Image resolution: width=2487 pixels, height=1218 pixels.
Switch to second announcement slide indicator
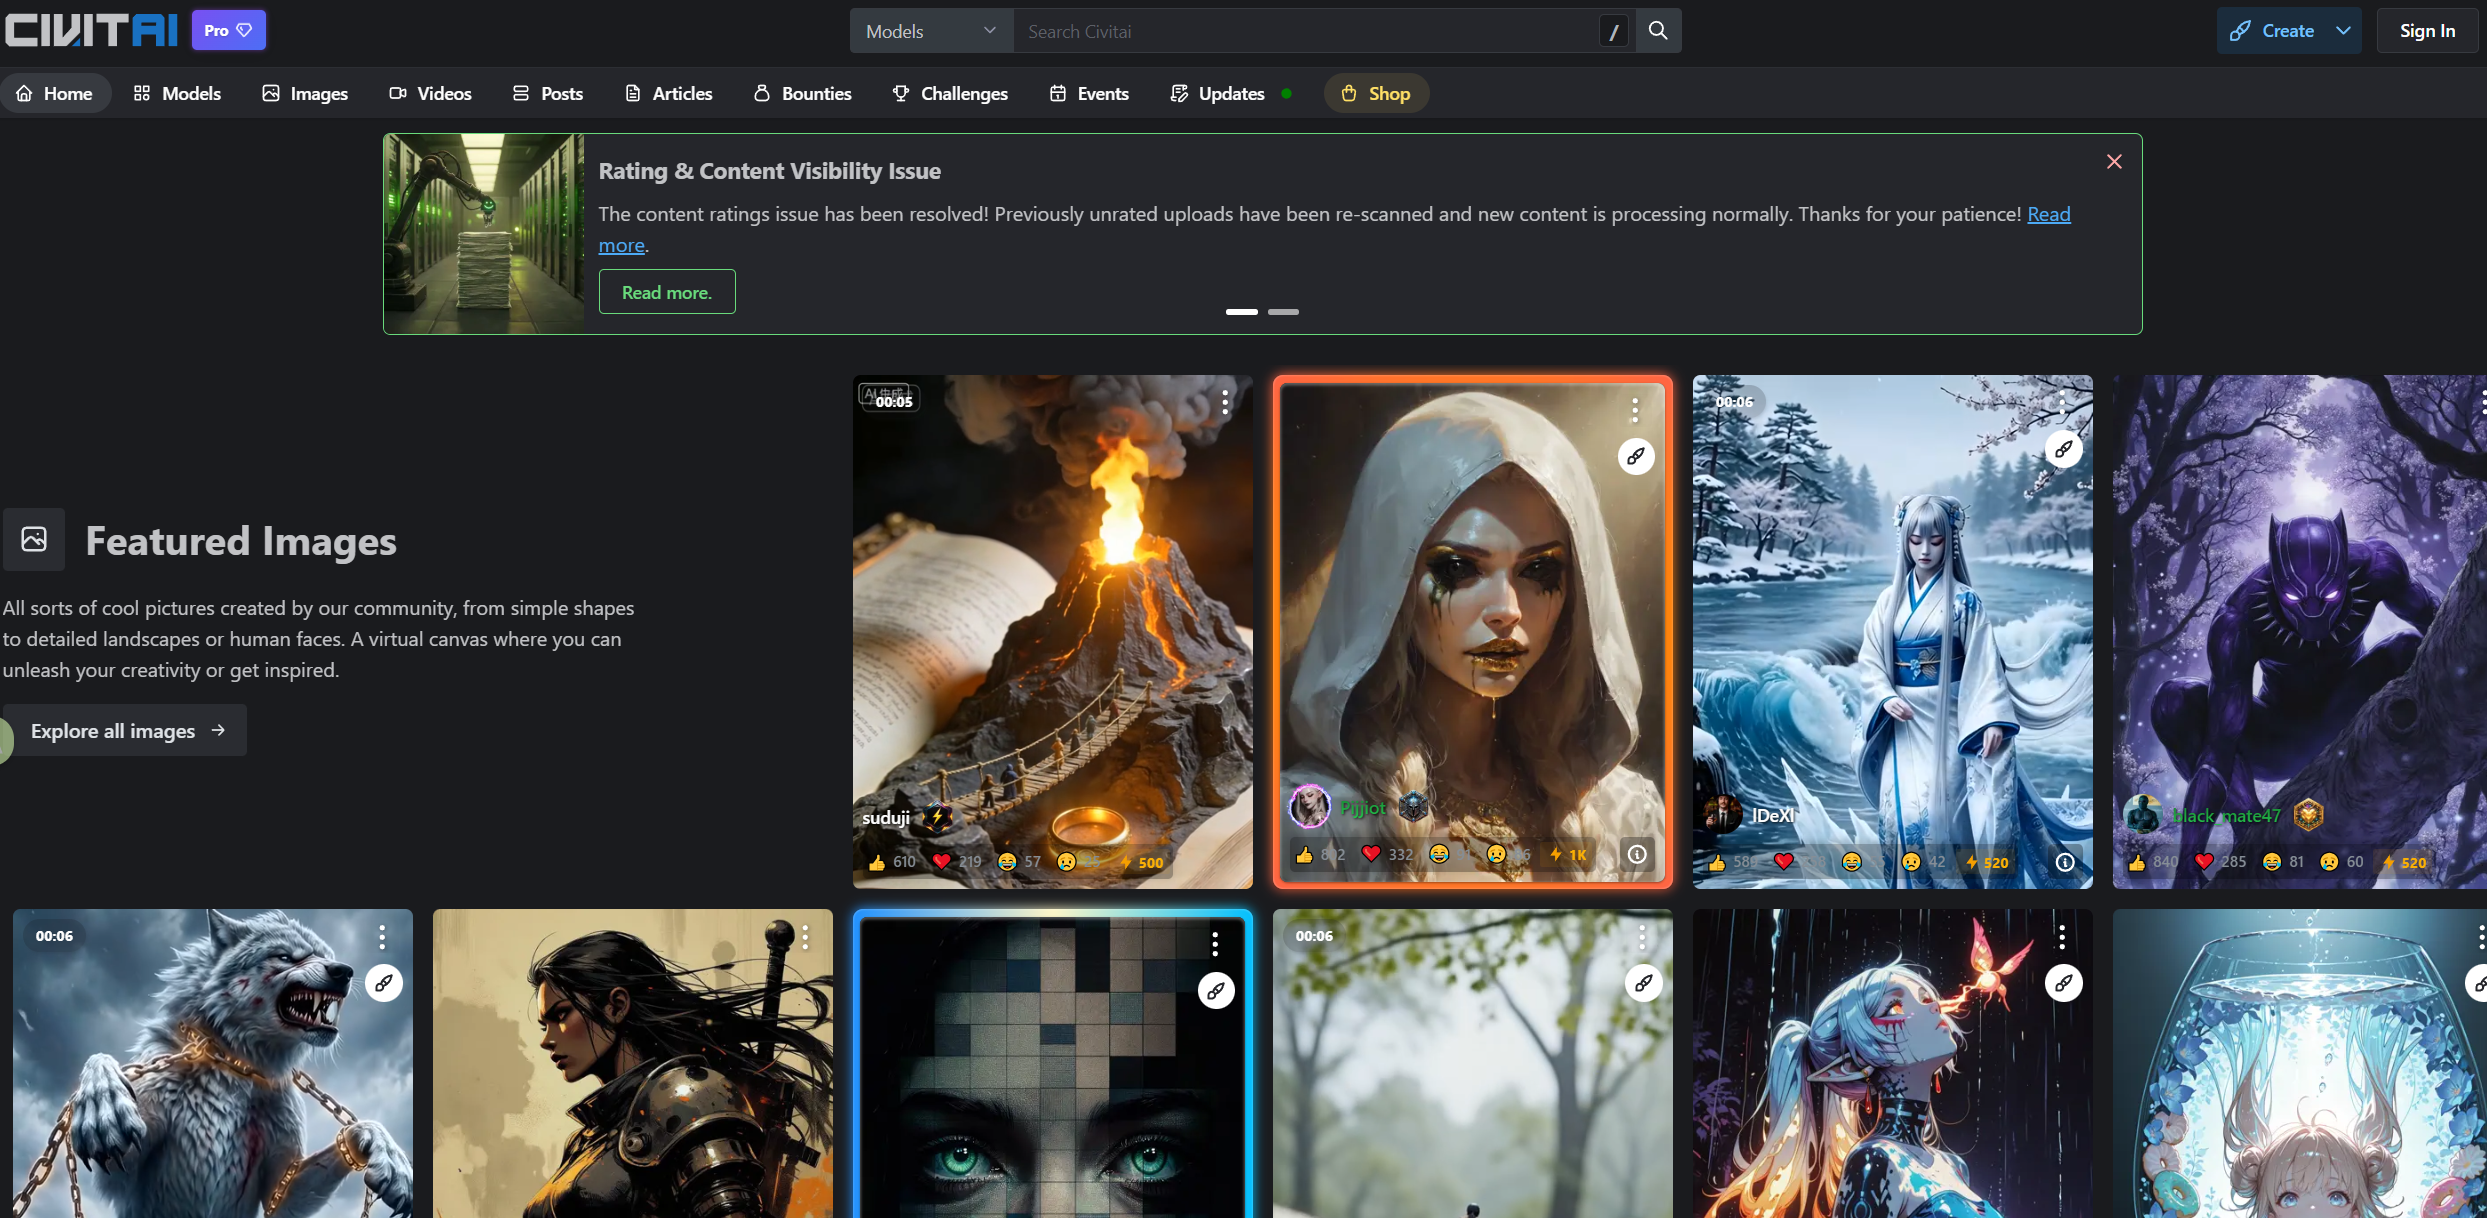(1283, 312)
